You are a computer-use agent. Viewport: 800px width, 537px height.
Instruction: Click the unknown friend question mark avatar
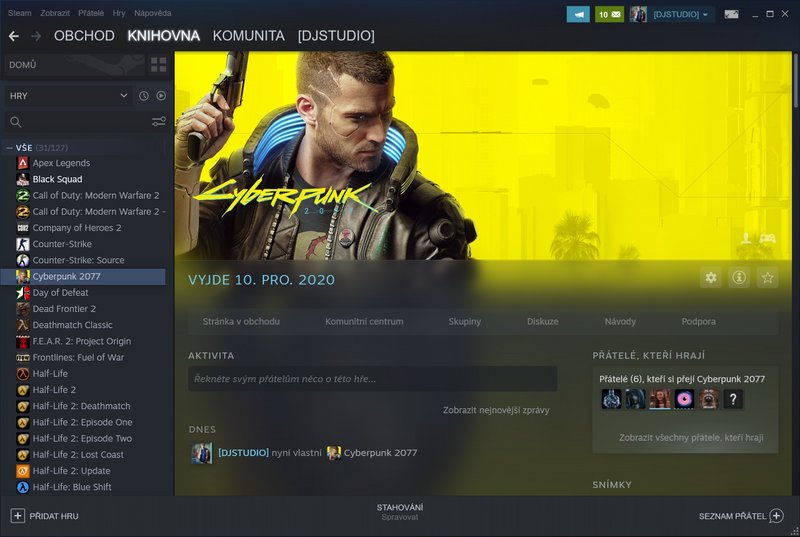tap(733, 399)
